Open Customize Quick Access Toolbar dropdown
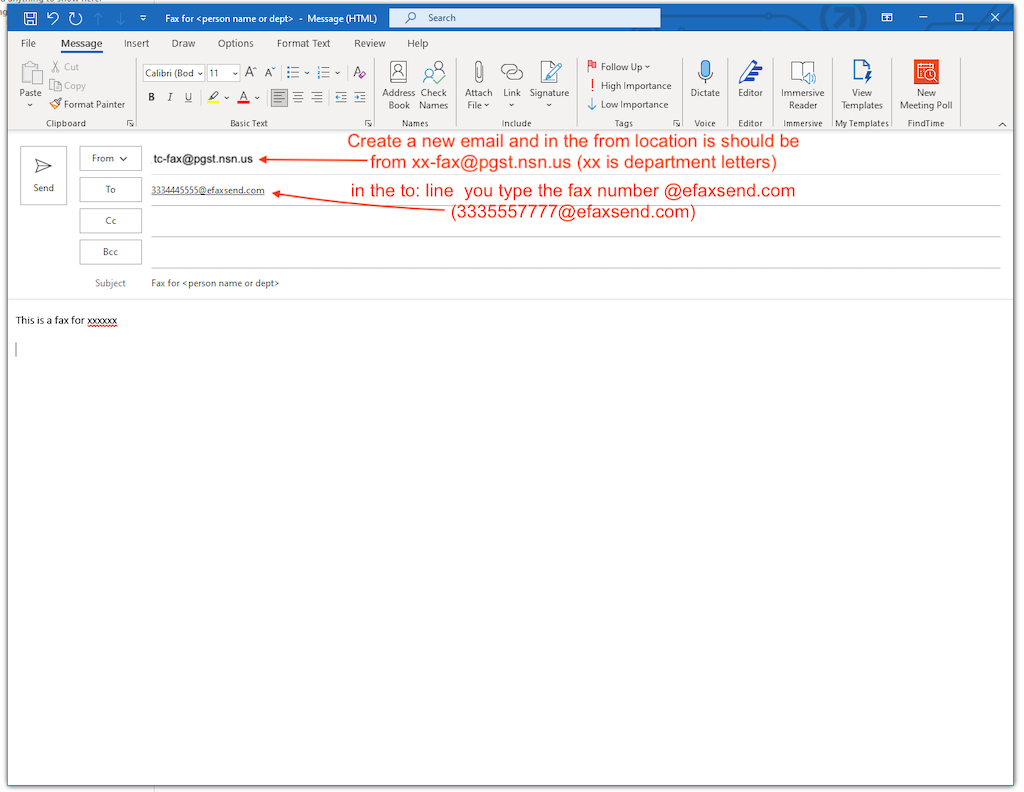This screenshot has height=792, width=1024. [x=143, y=18]
